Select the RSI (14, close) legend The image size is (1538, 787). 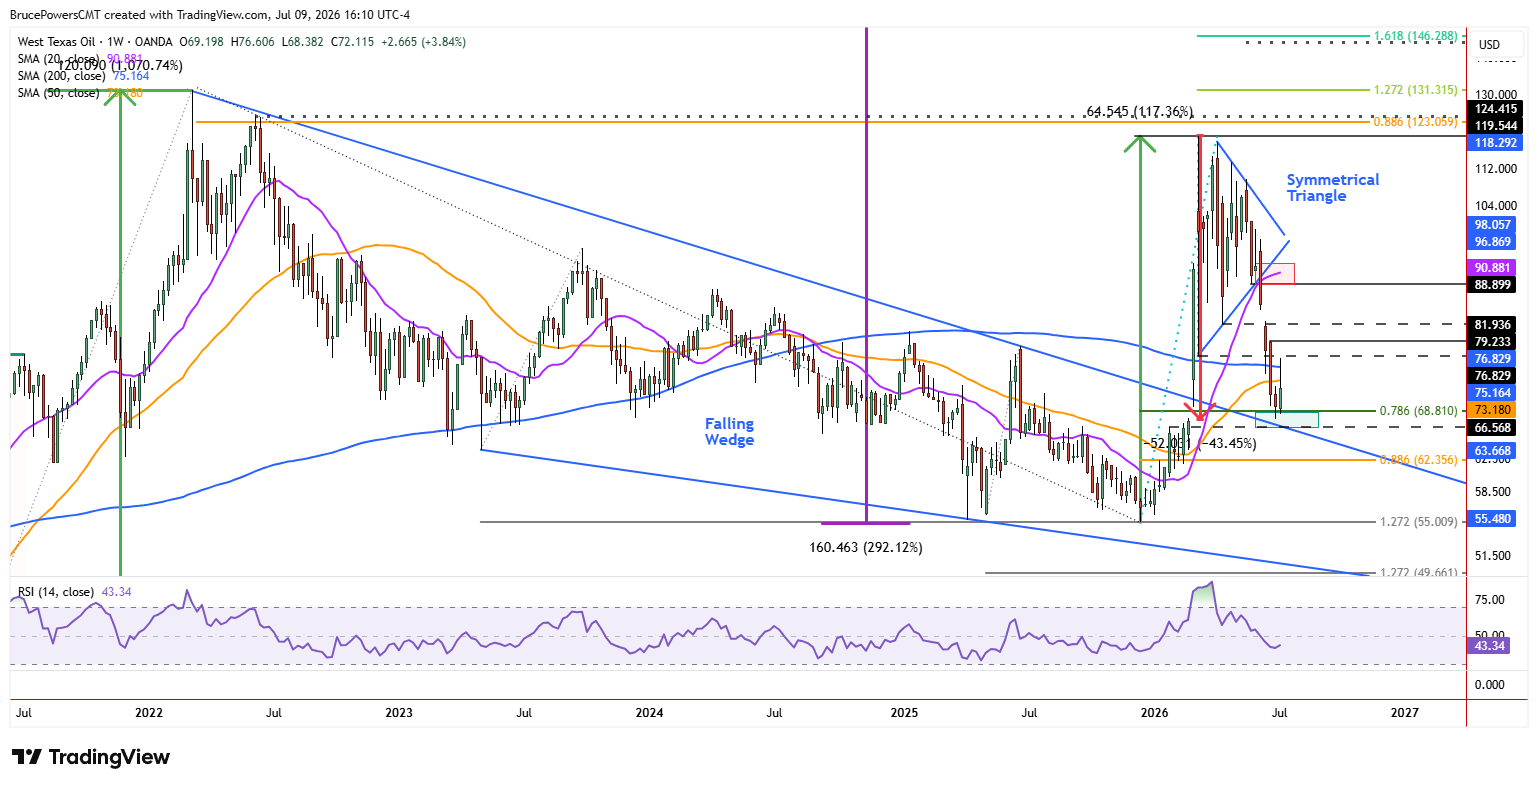[x=56, y=592]
